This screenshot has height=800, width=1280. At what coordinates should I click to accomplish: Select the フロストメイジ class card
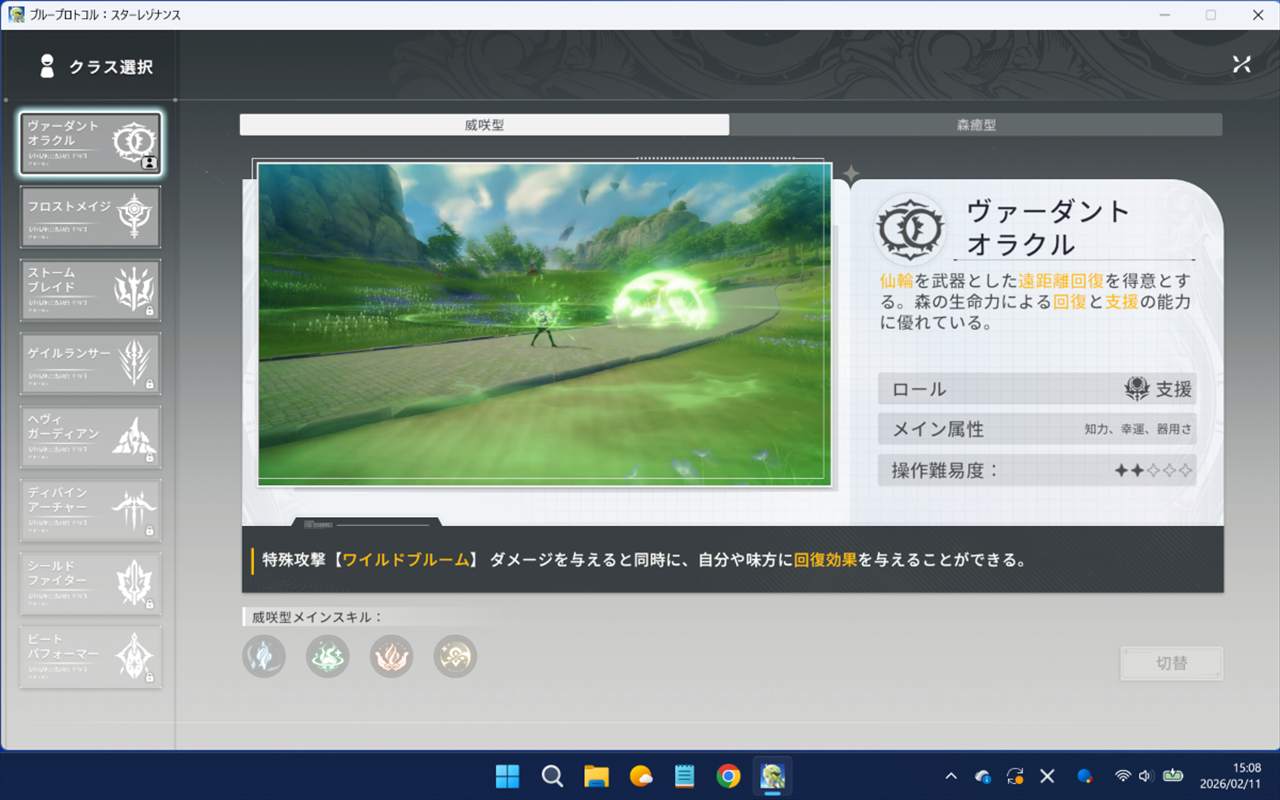[90, 217]
